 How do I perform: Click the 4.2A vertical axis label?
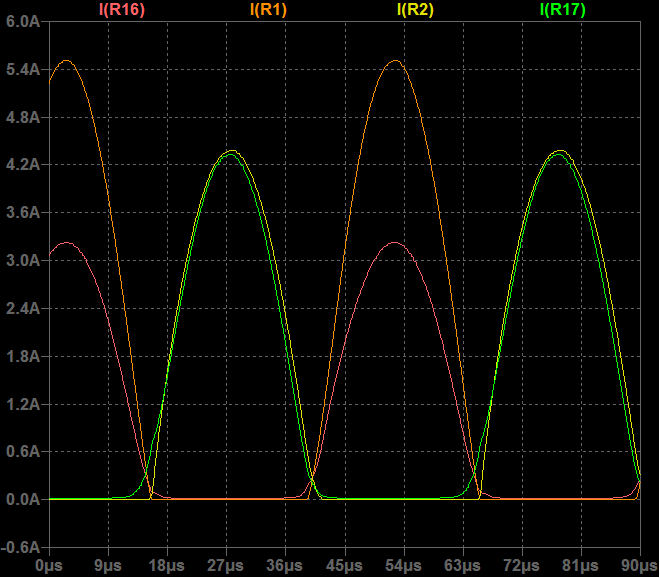[23, 165]
